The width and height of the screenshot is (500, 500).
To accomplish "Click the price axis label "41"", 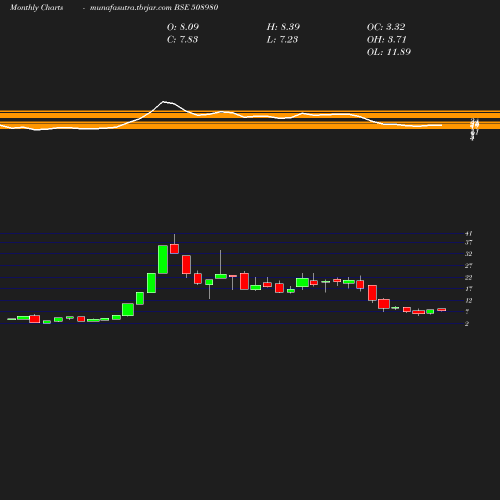I will (x=469, y=233).
